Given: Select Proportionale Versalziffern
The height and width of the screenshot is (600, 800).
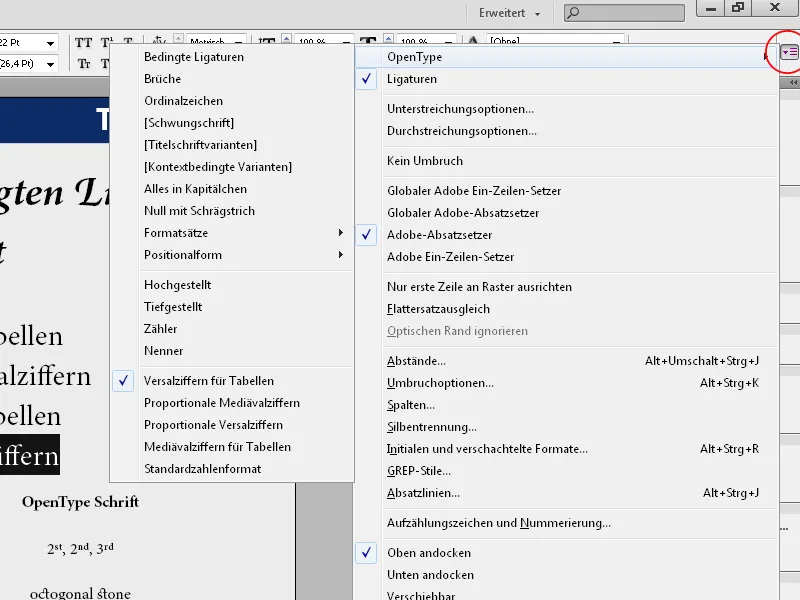Looking at the screenshot, I should tap(232, 425).
